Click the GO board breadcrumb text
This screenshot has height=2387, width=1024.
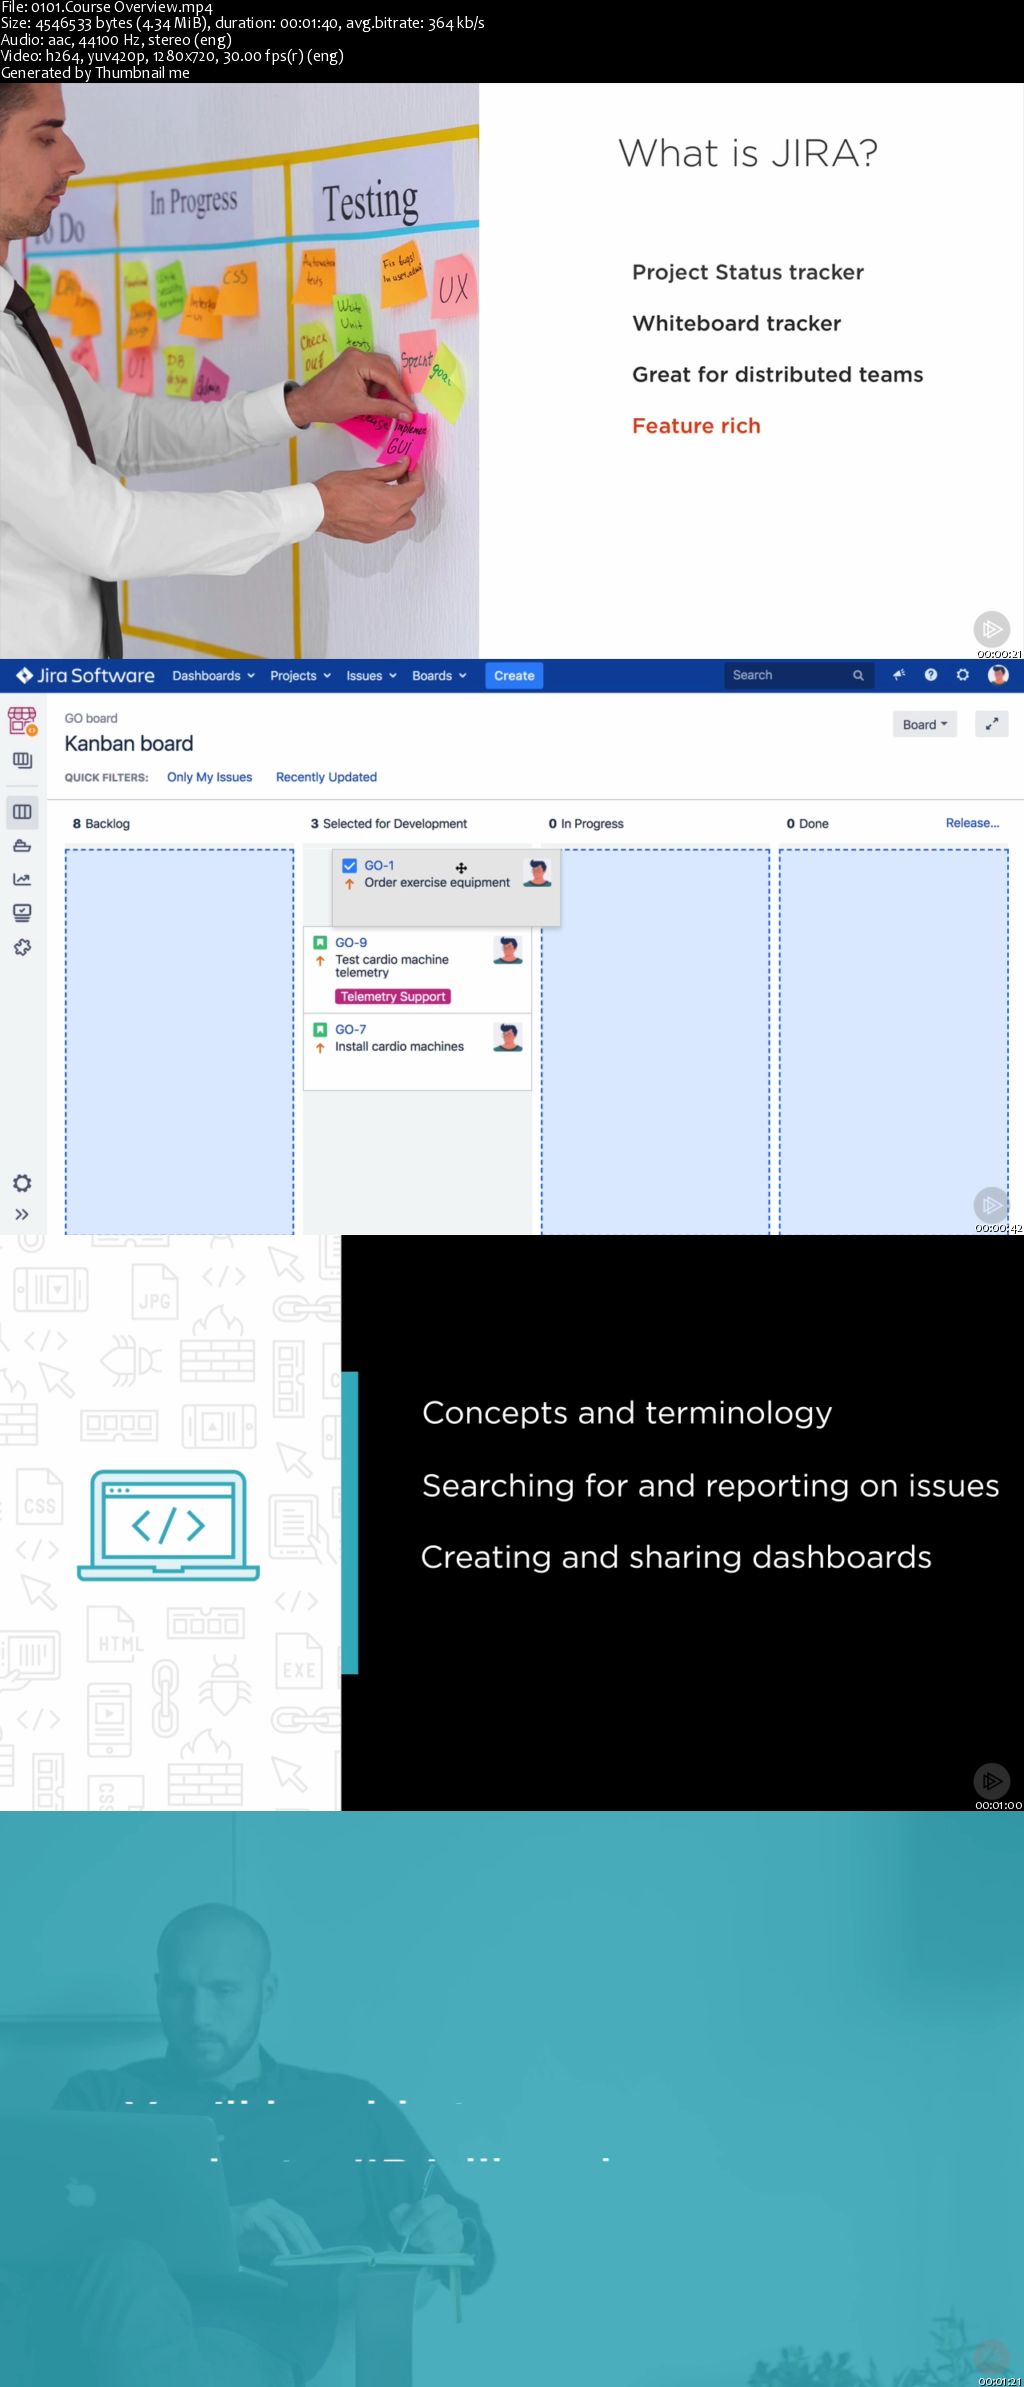pos(91,718)
